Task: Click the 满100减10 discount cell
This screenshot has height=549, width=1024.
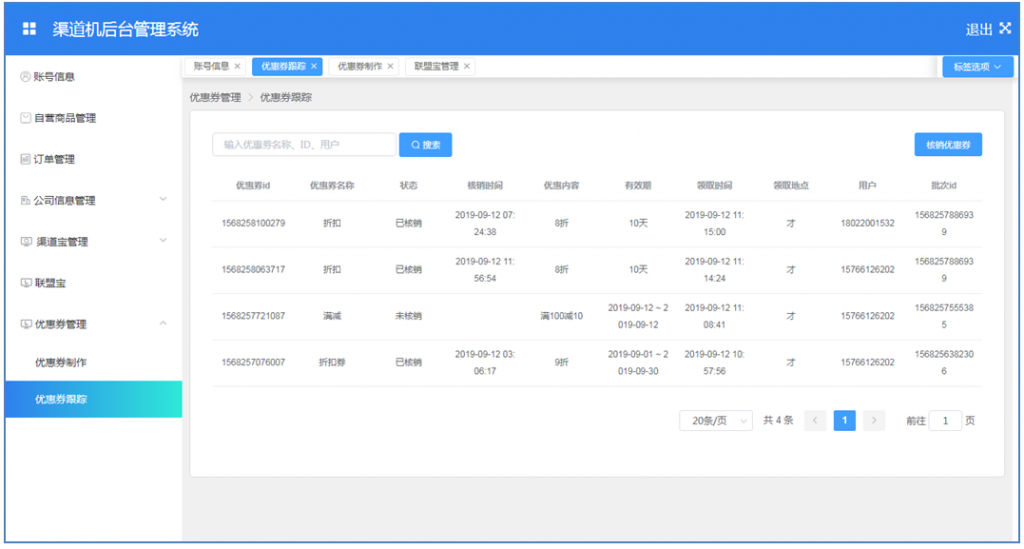Action: (x=562, y=316)
